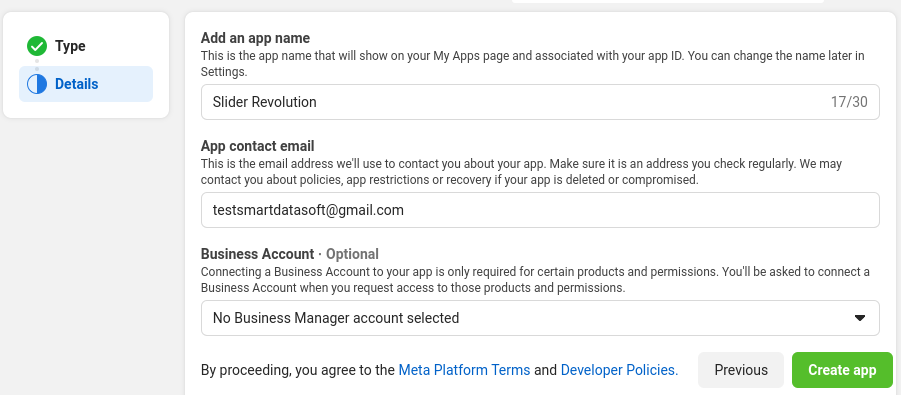The height and width of the screenshot is (395, 901).
Task: Click the Business Account connection description text
Action: click(x=535, y=279)
